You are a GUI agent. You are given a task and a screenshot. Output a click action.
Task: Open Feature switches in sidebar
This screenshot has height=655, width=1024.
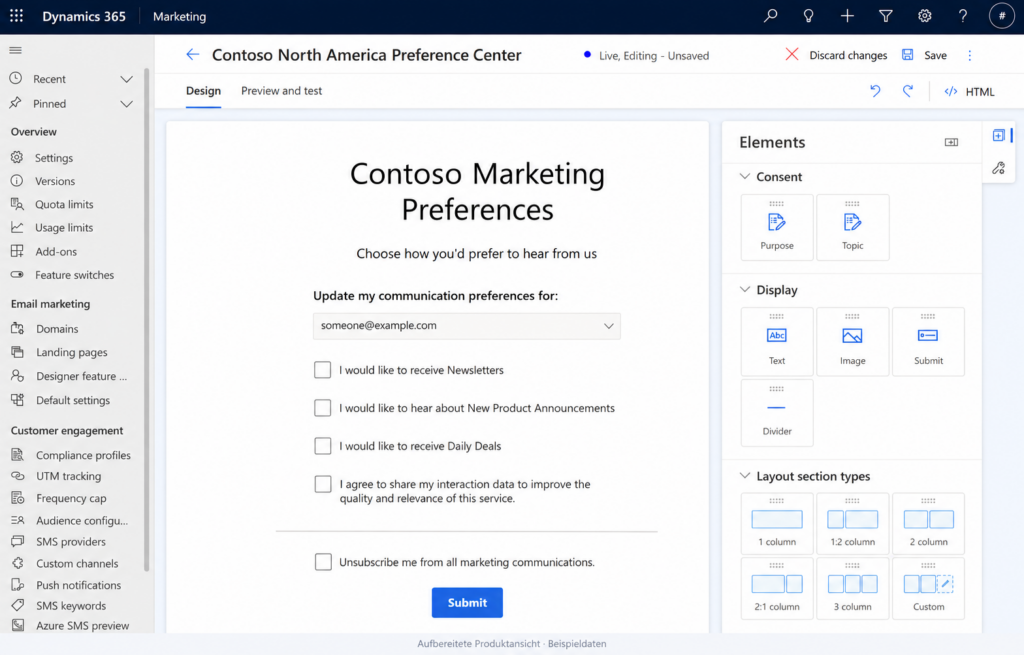(x=72, y=275)
